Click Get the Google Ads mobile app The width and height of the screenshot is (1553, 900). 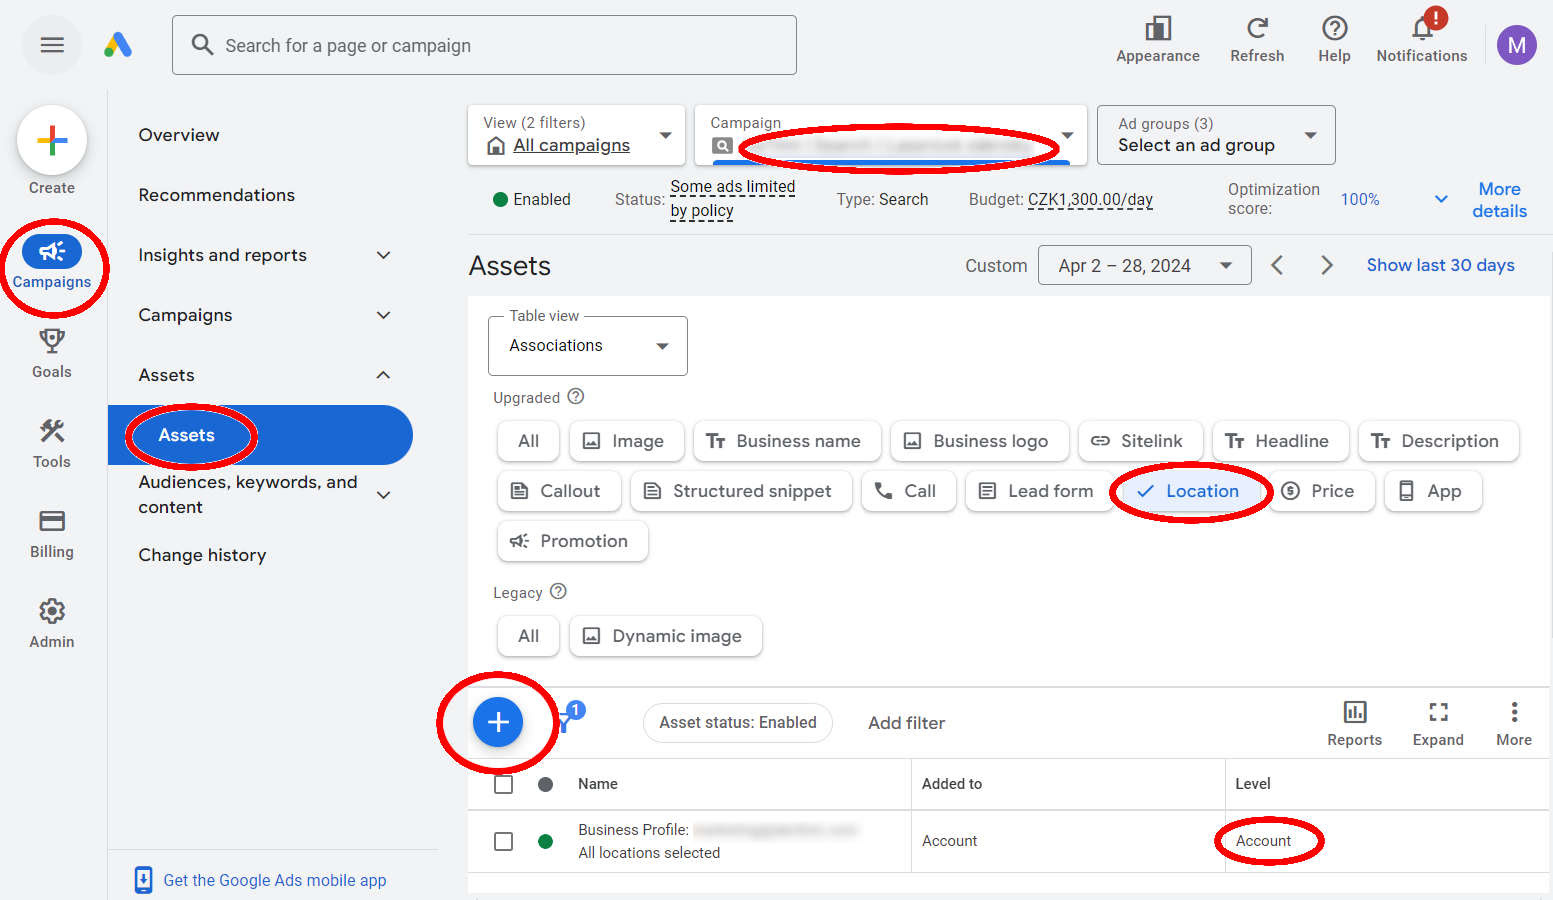click(x=275, y=880)
